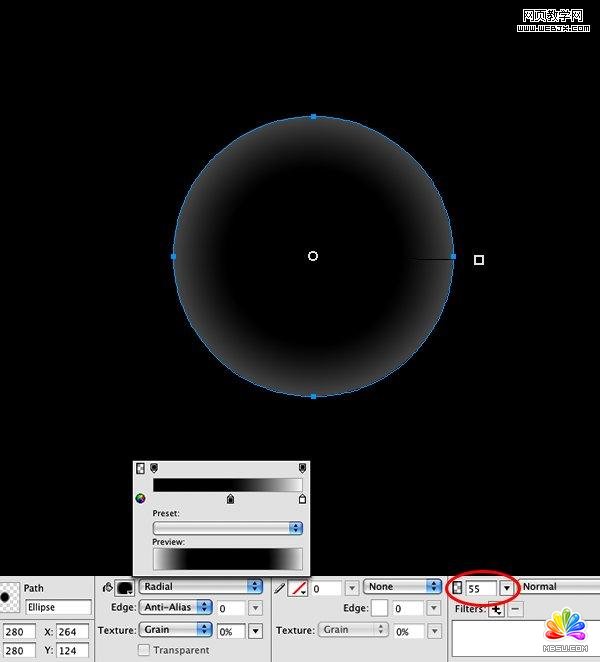Viewport: 600px width, 662px height.
Task: Expand the gradient Preset dropdown
Action: point(227,527)
